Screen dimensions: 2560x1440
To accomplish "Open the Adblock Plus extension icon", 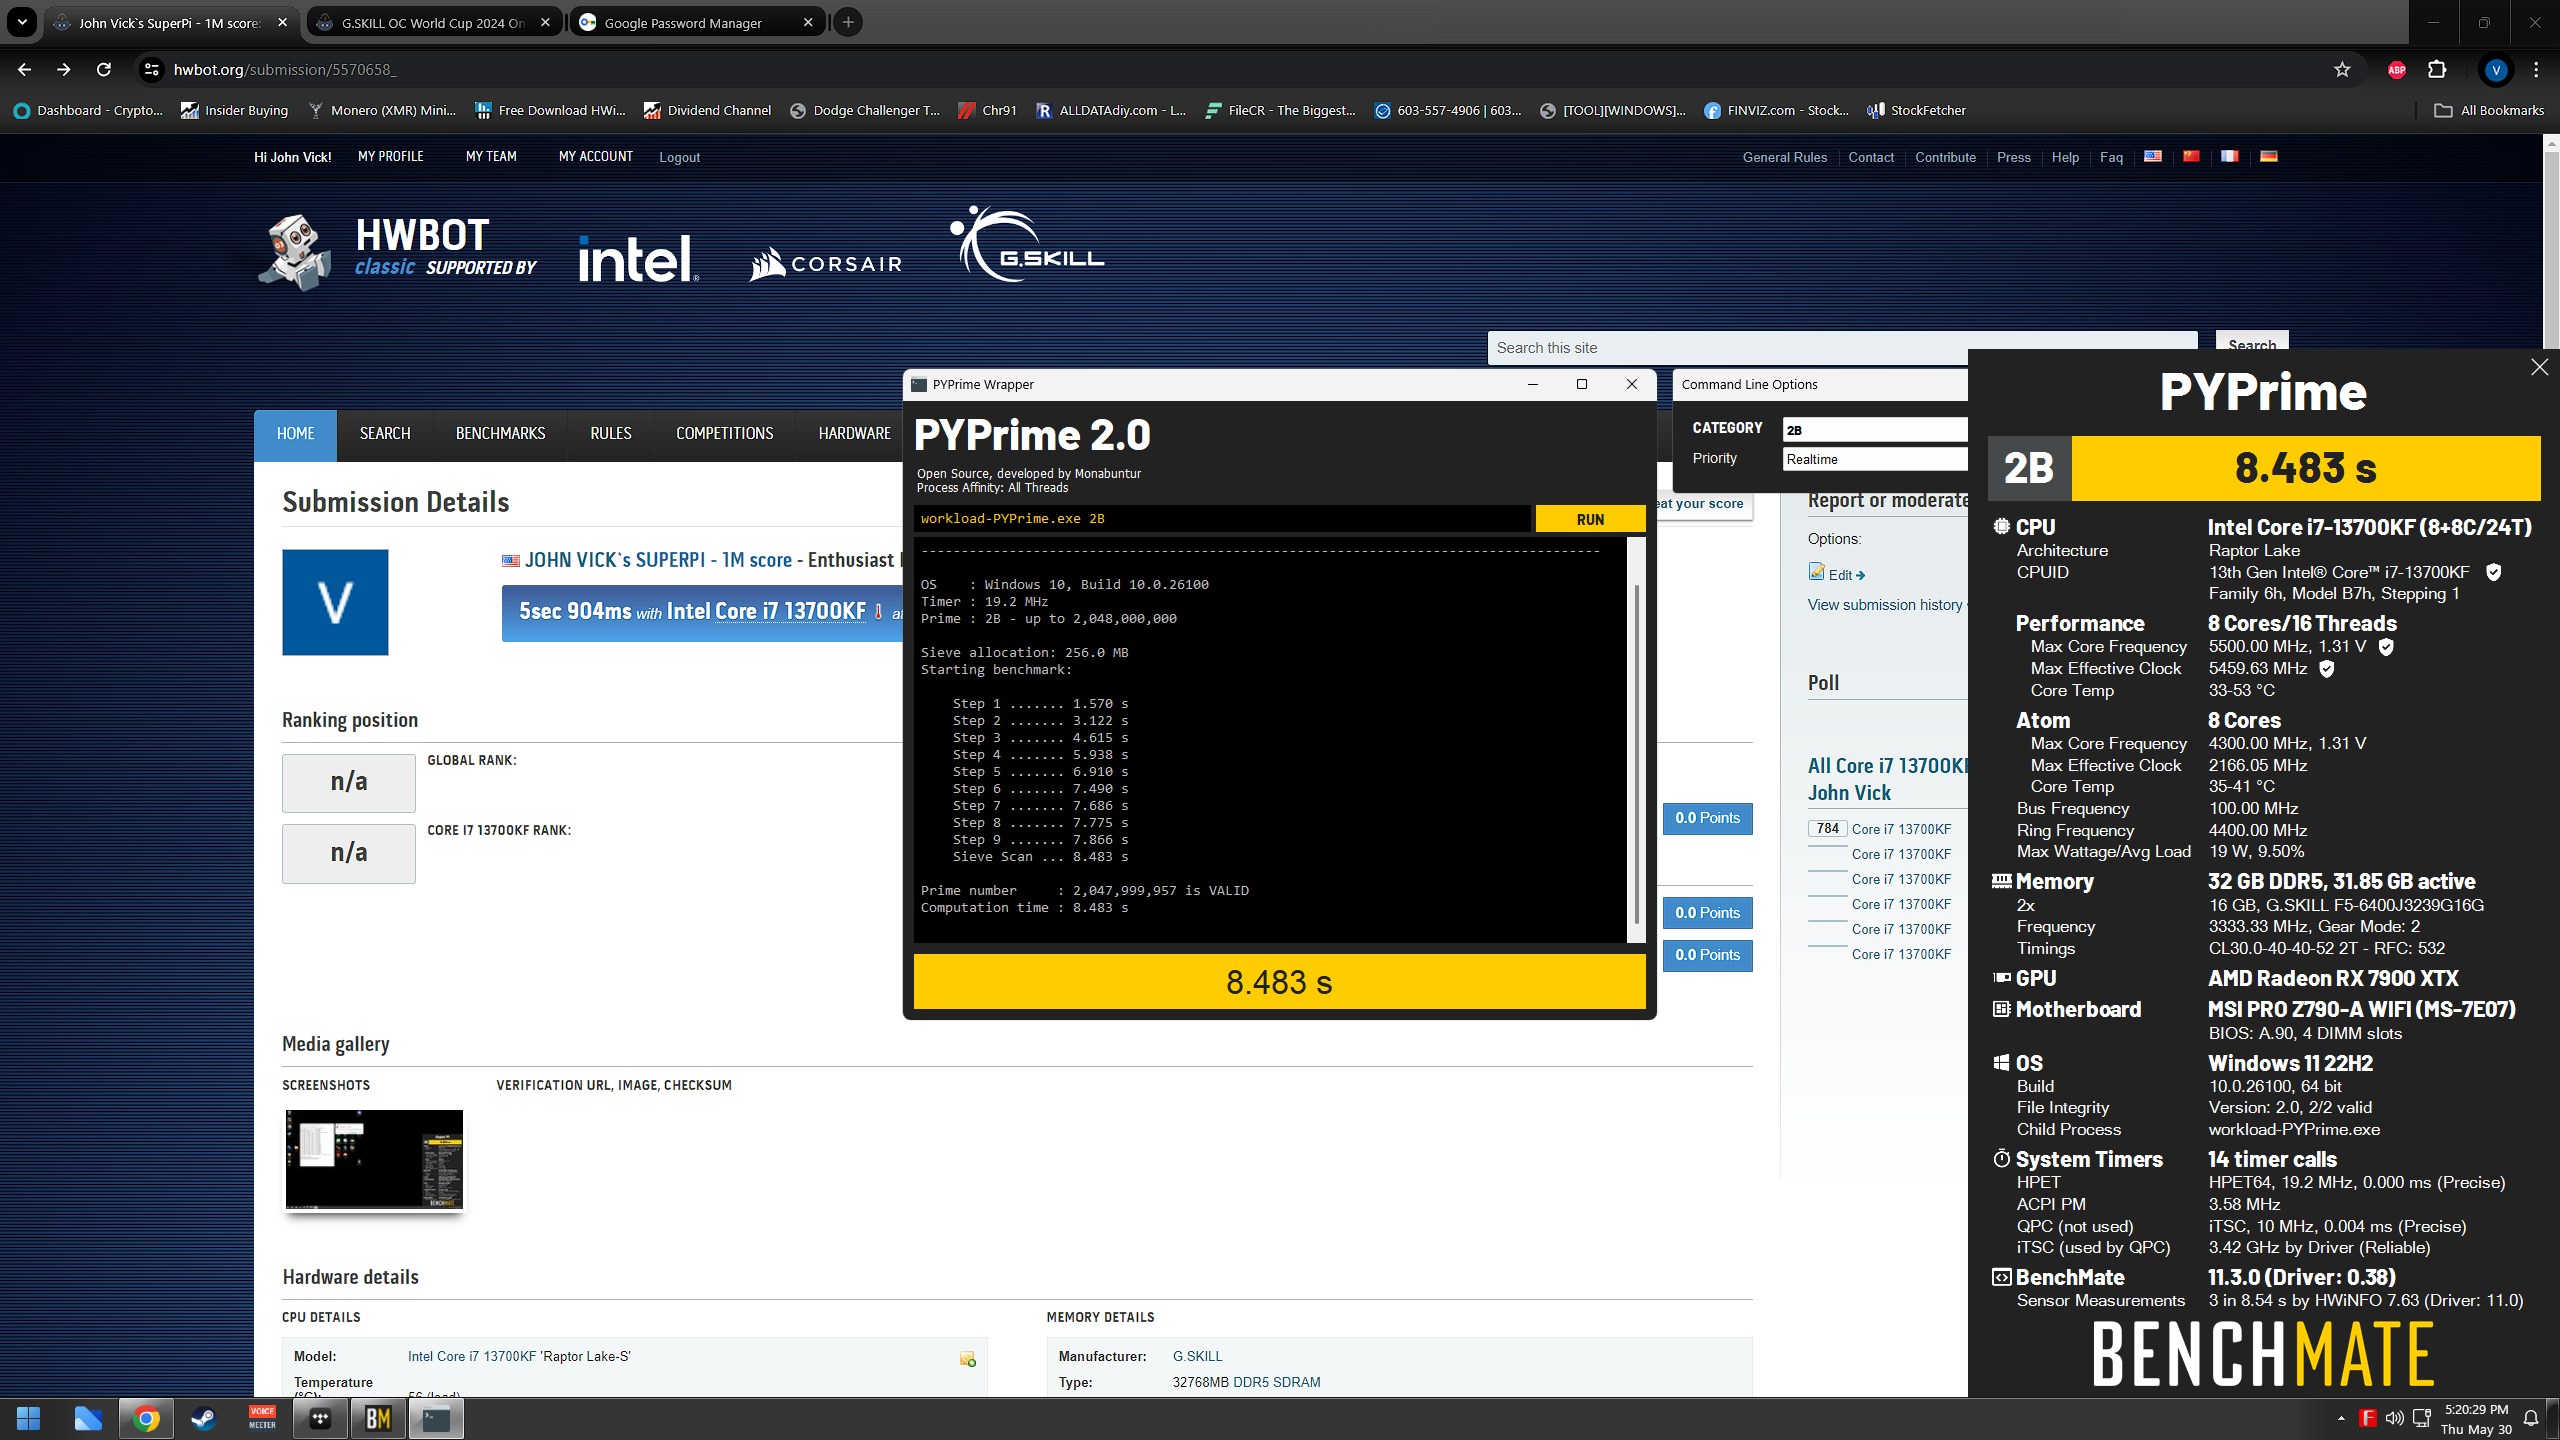I will 2396,69.
